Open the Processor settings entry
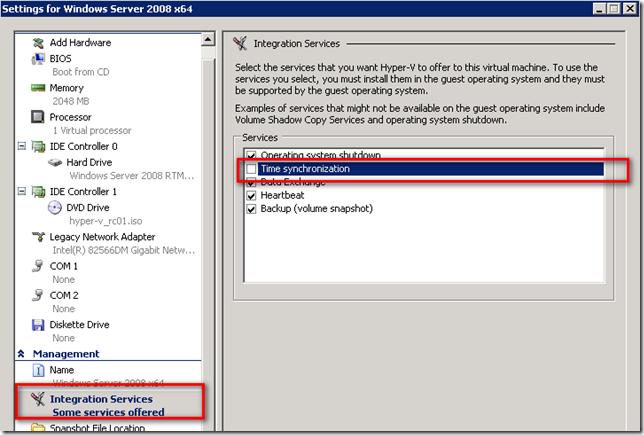Viewport: 644px width, 435px height. click(70, 117)
